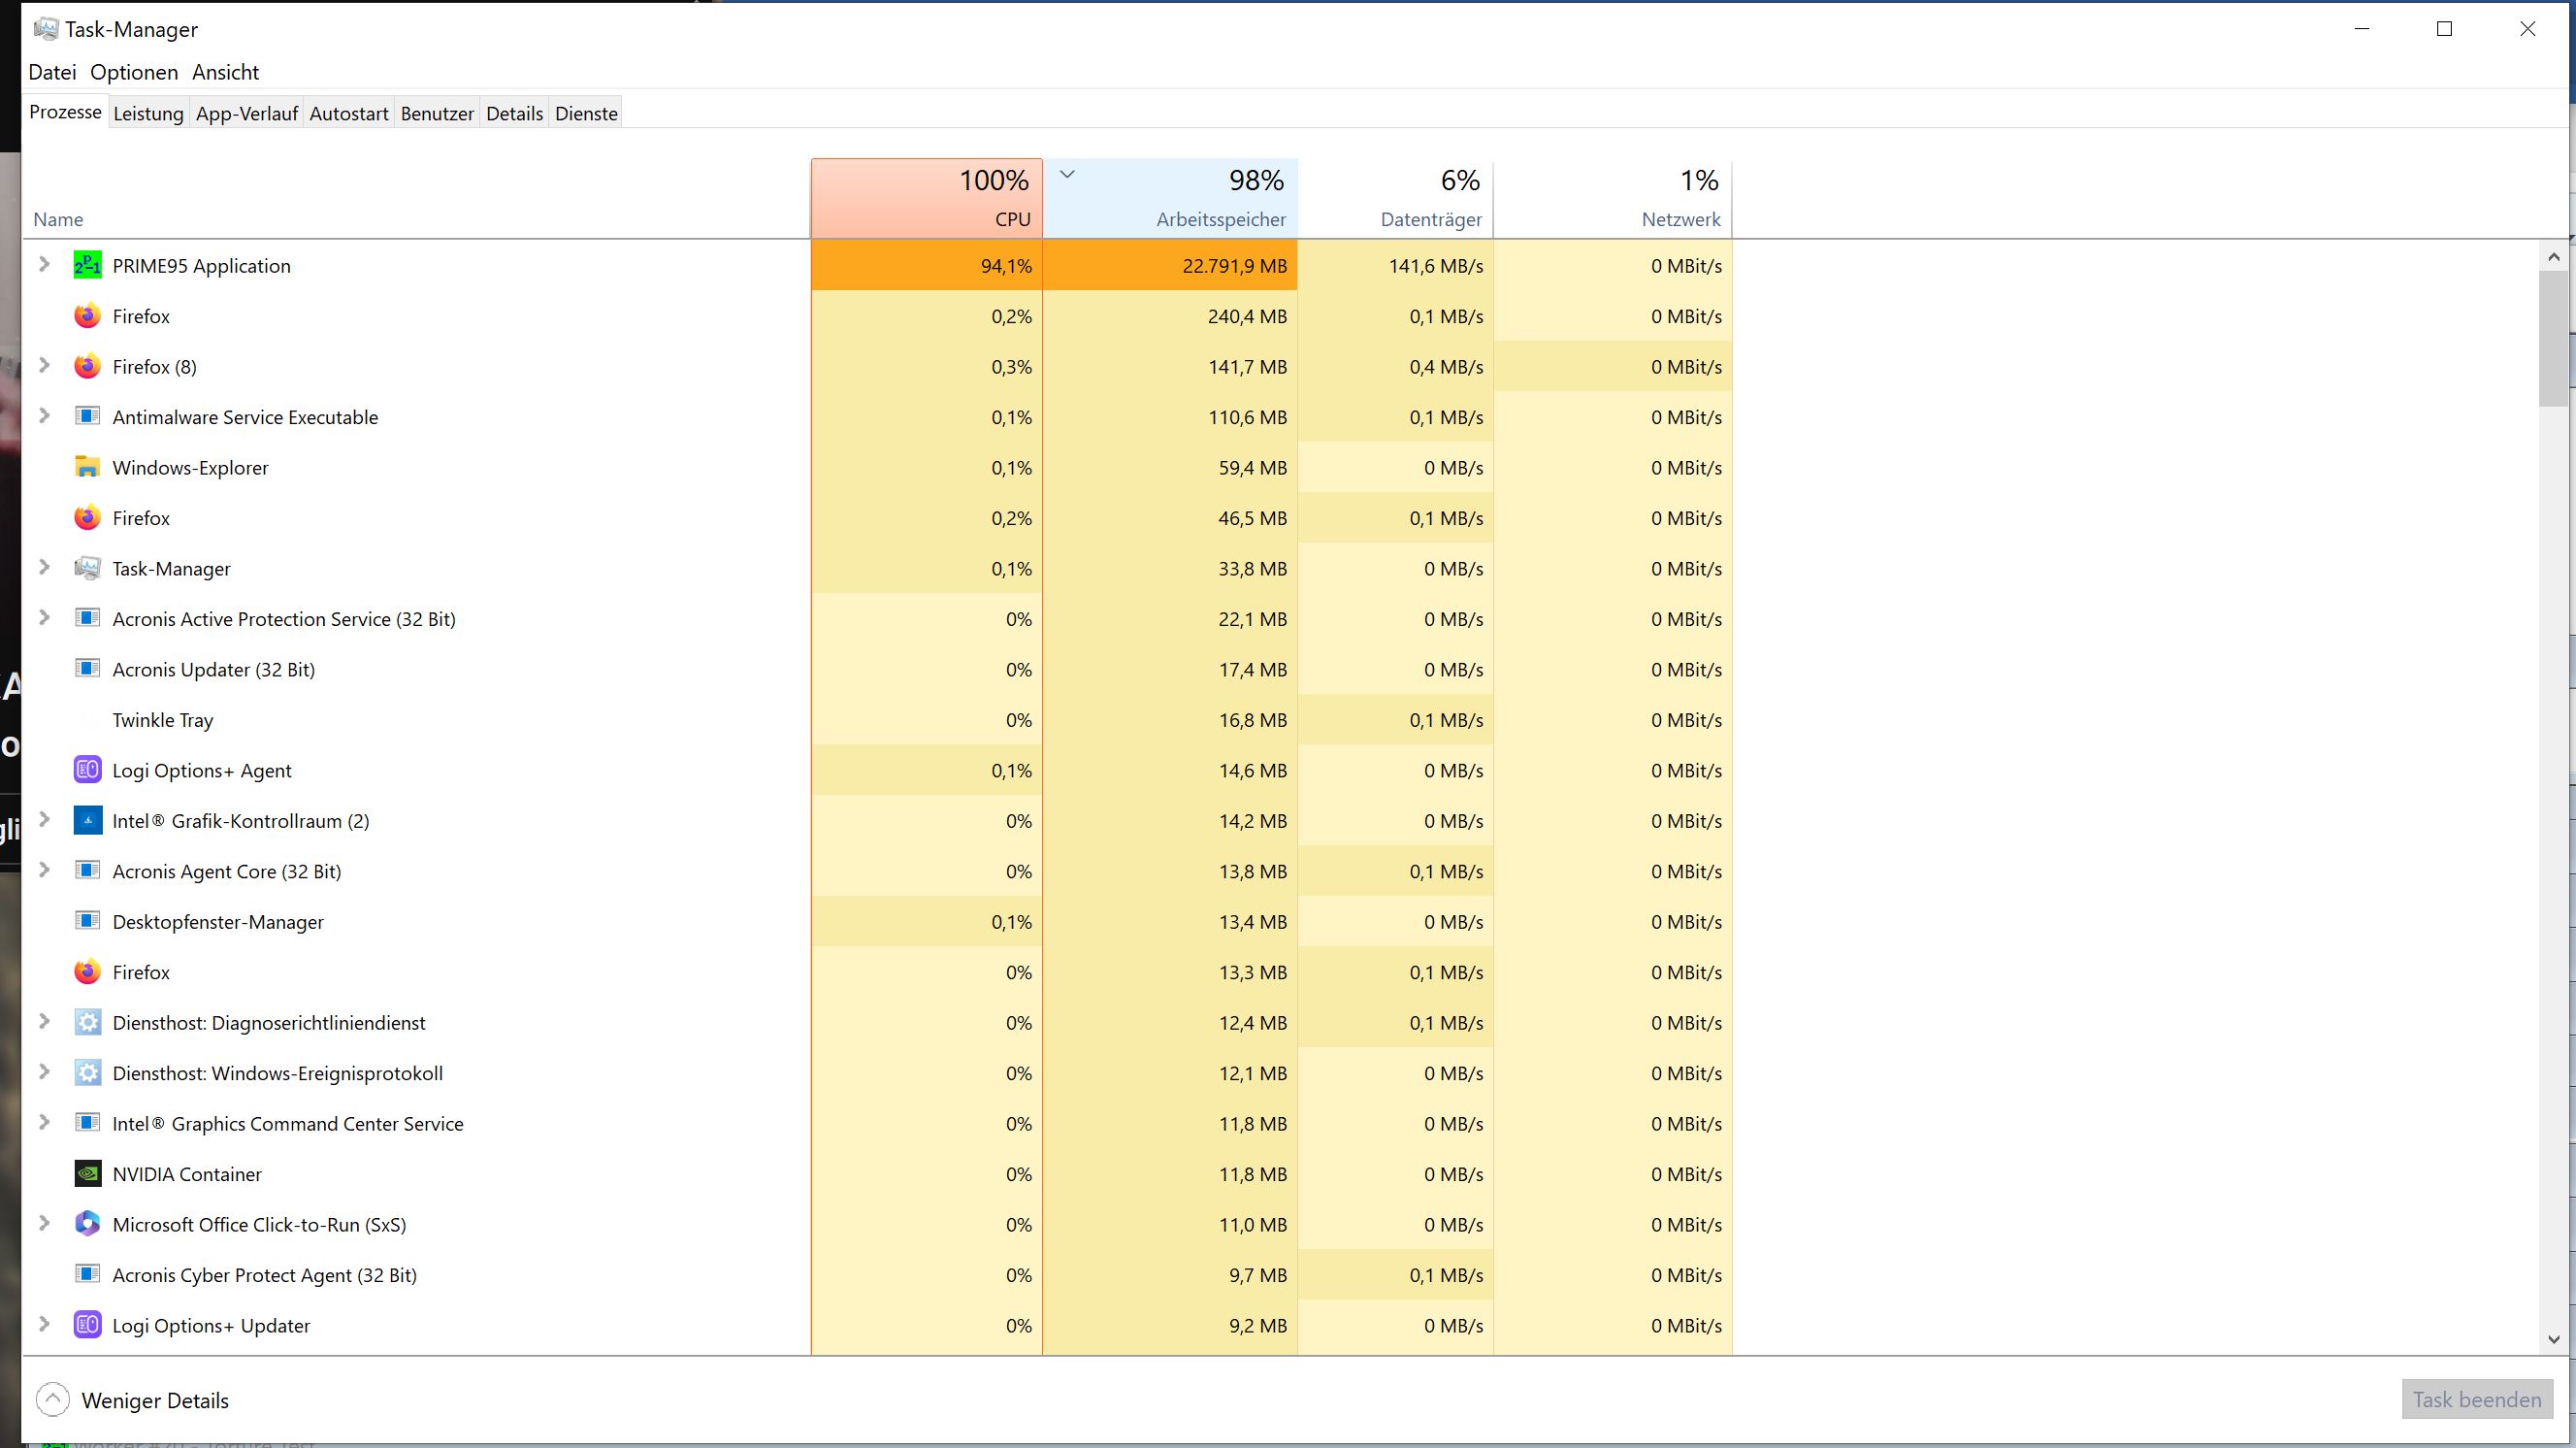Expand the Logi Options+ Updater entry
The height and width of the screenshot is (1448, 2576).
pos(44,1324)
